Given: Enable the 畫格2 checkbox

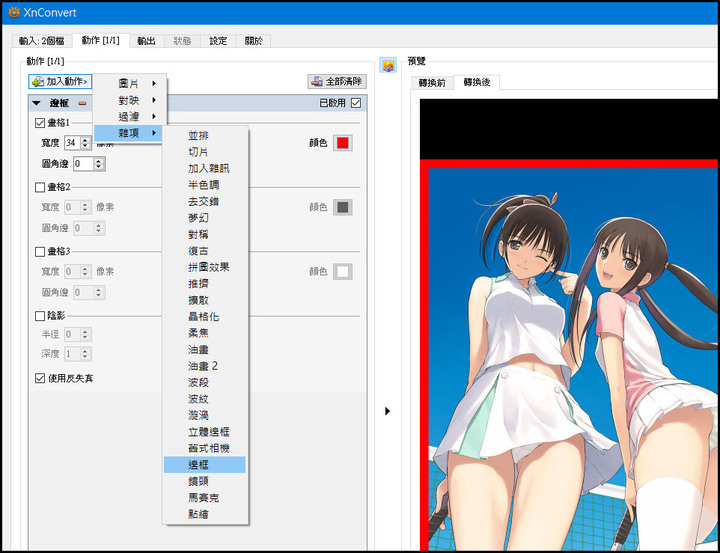Looking at the screenshot, I should point(40,187).
